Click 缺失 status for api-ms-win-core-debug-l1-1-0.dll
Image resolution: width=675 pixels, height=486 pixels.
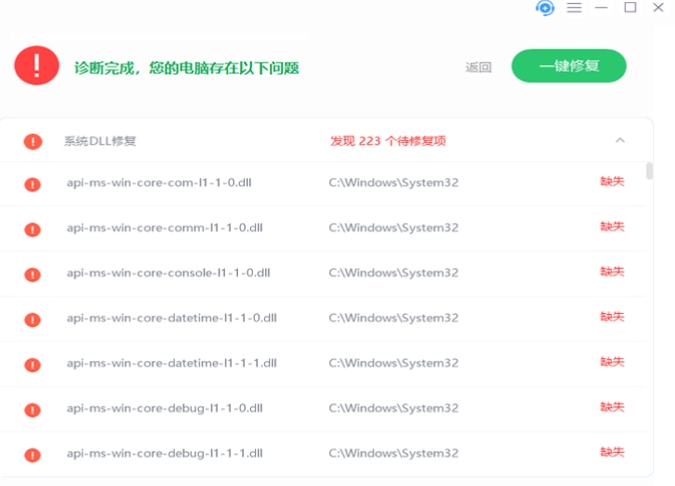point(612,408)
